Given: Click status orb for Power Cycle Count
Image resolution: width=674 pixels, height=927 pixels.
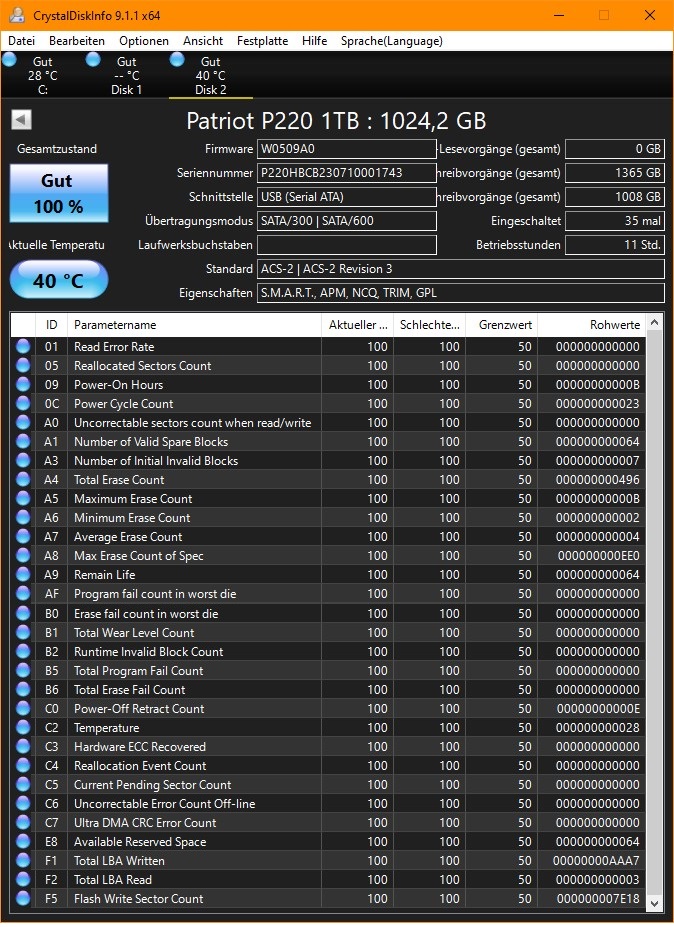Looking at the screenshot, I should 23,404.
